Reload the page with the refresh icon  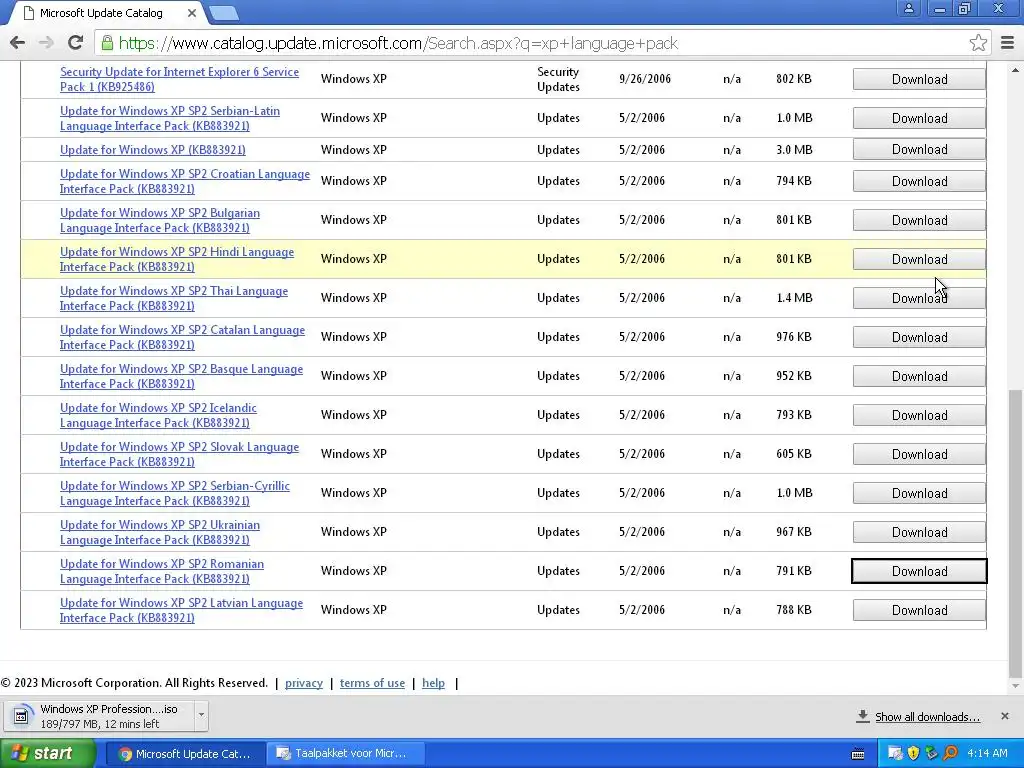[76, 43]
